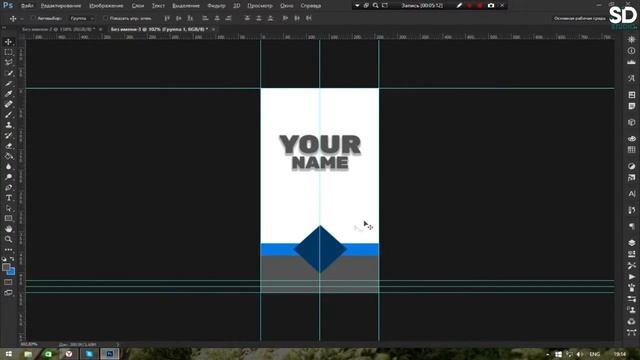Viewport: 640px width, 360px height.
Task: Open the Adjustments panel icon
Action: click(x=631, y=166)
